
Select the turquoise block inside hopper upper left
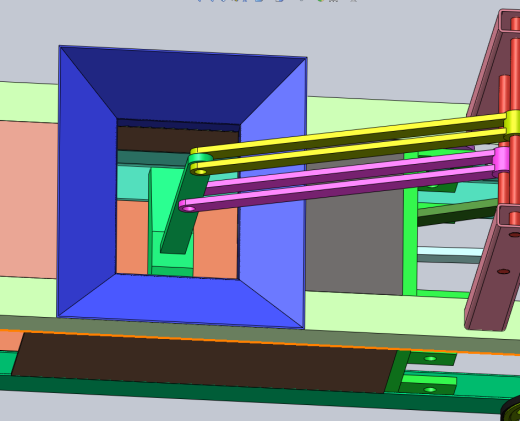[133, 183]
